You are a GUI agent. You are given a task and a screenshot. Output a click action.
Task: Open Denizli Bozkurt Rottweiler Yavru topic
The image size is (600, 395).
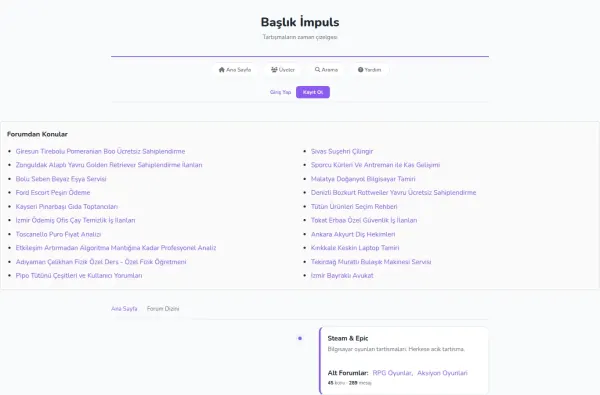(x=393, y=193)
